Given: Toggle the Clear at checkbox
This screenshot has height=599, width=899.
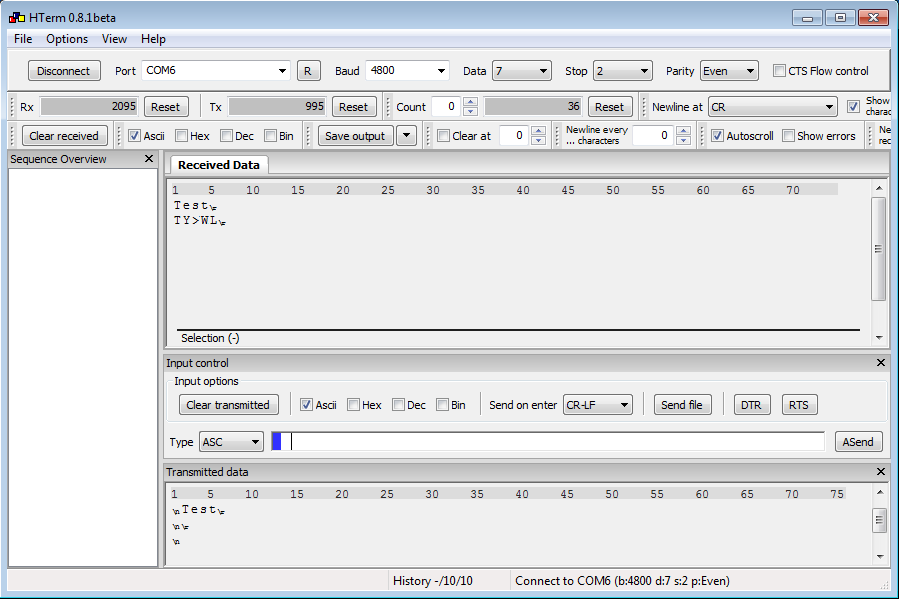Looking at the screenshot, I should point(443,136).
